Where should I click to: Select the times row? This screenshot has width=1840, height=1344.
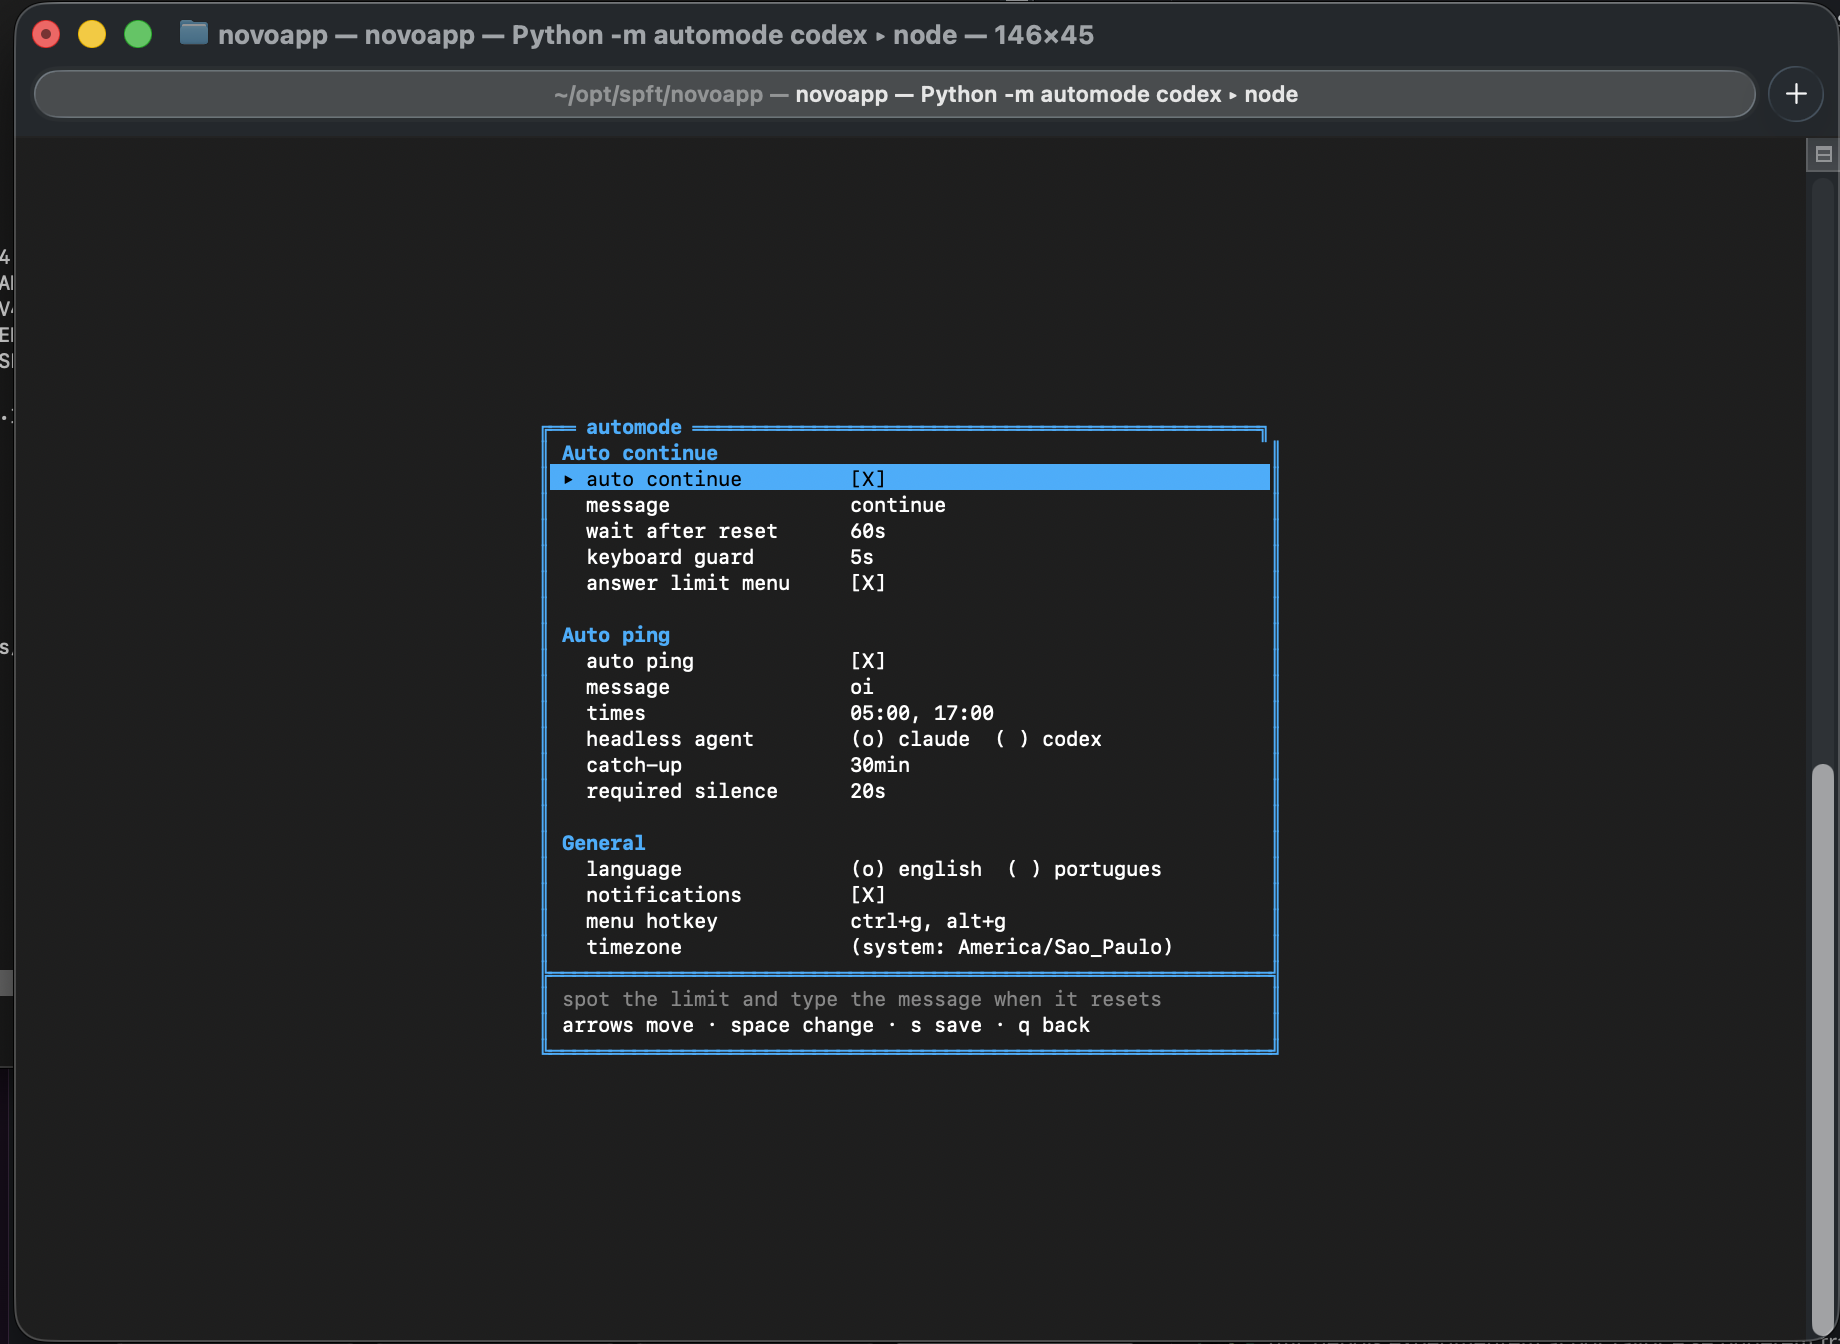click(910, 713)
